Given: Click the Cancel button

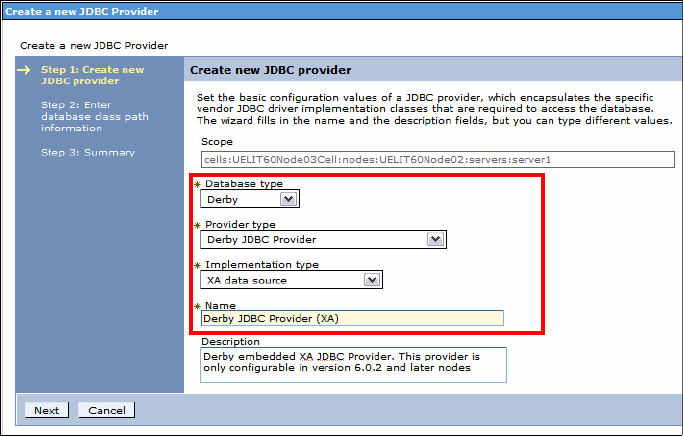Looking at the screenshot, I should tap(107, 410).
